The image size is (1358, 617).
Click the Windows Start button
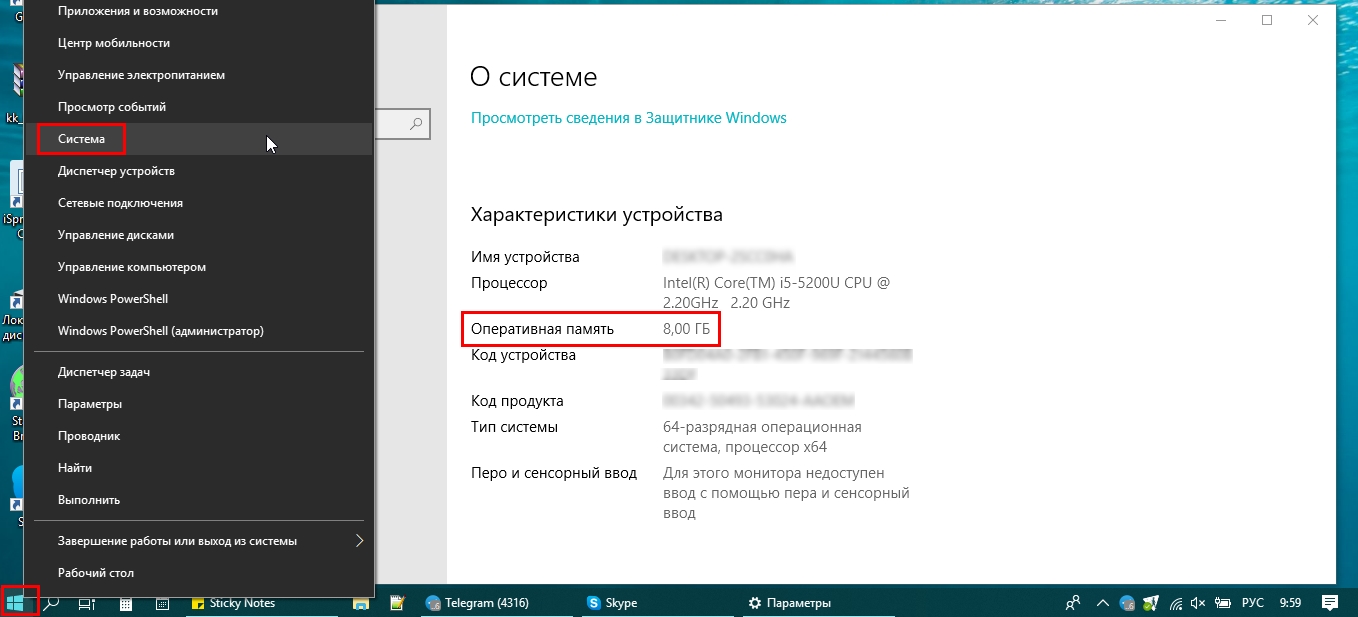pos(19,603)
